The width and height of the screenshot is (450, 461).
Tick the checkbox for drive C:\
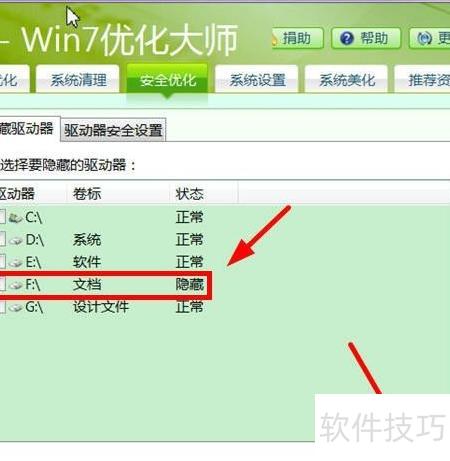pyautogui.click(x=2, y=217)
